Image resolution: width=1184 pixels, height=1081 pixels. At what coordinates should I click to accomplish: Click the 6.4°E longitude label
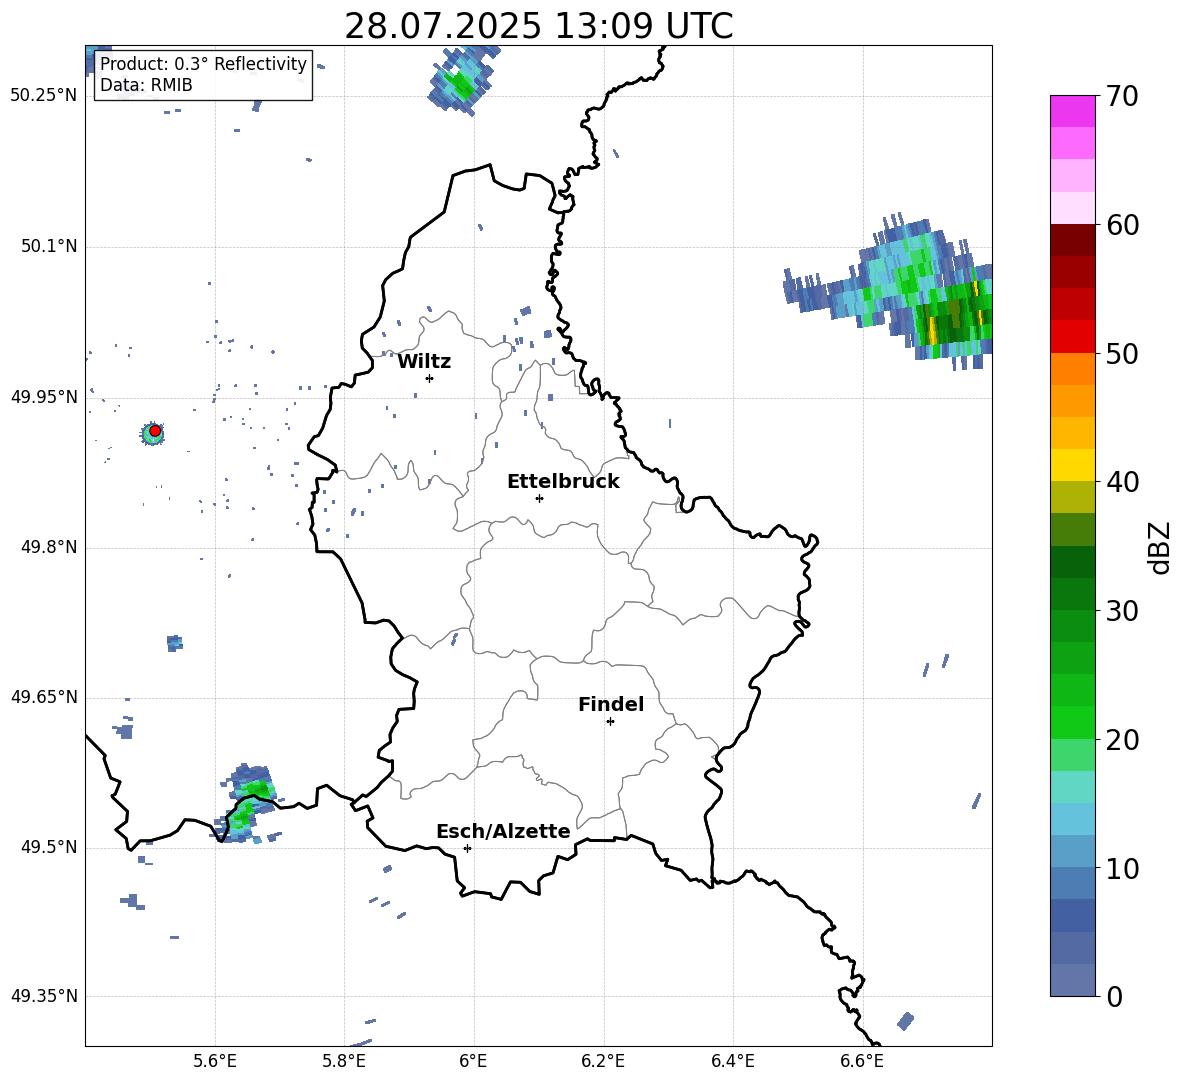[x=732, y=1061]
